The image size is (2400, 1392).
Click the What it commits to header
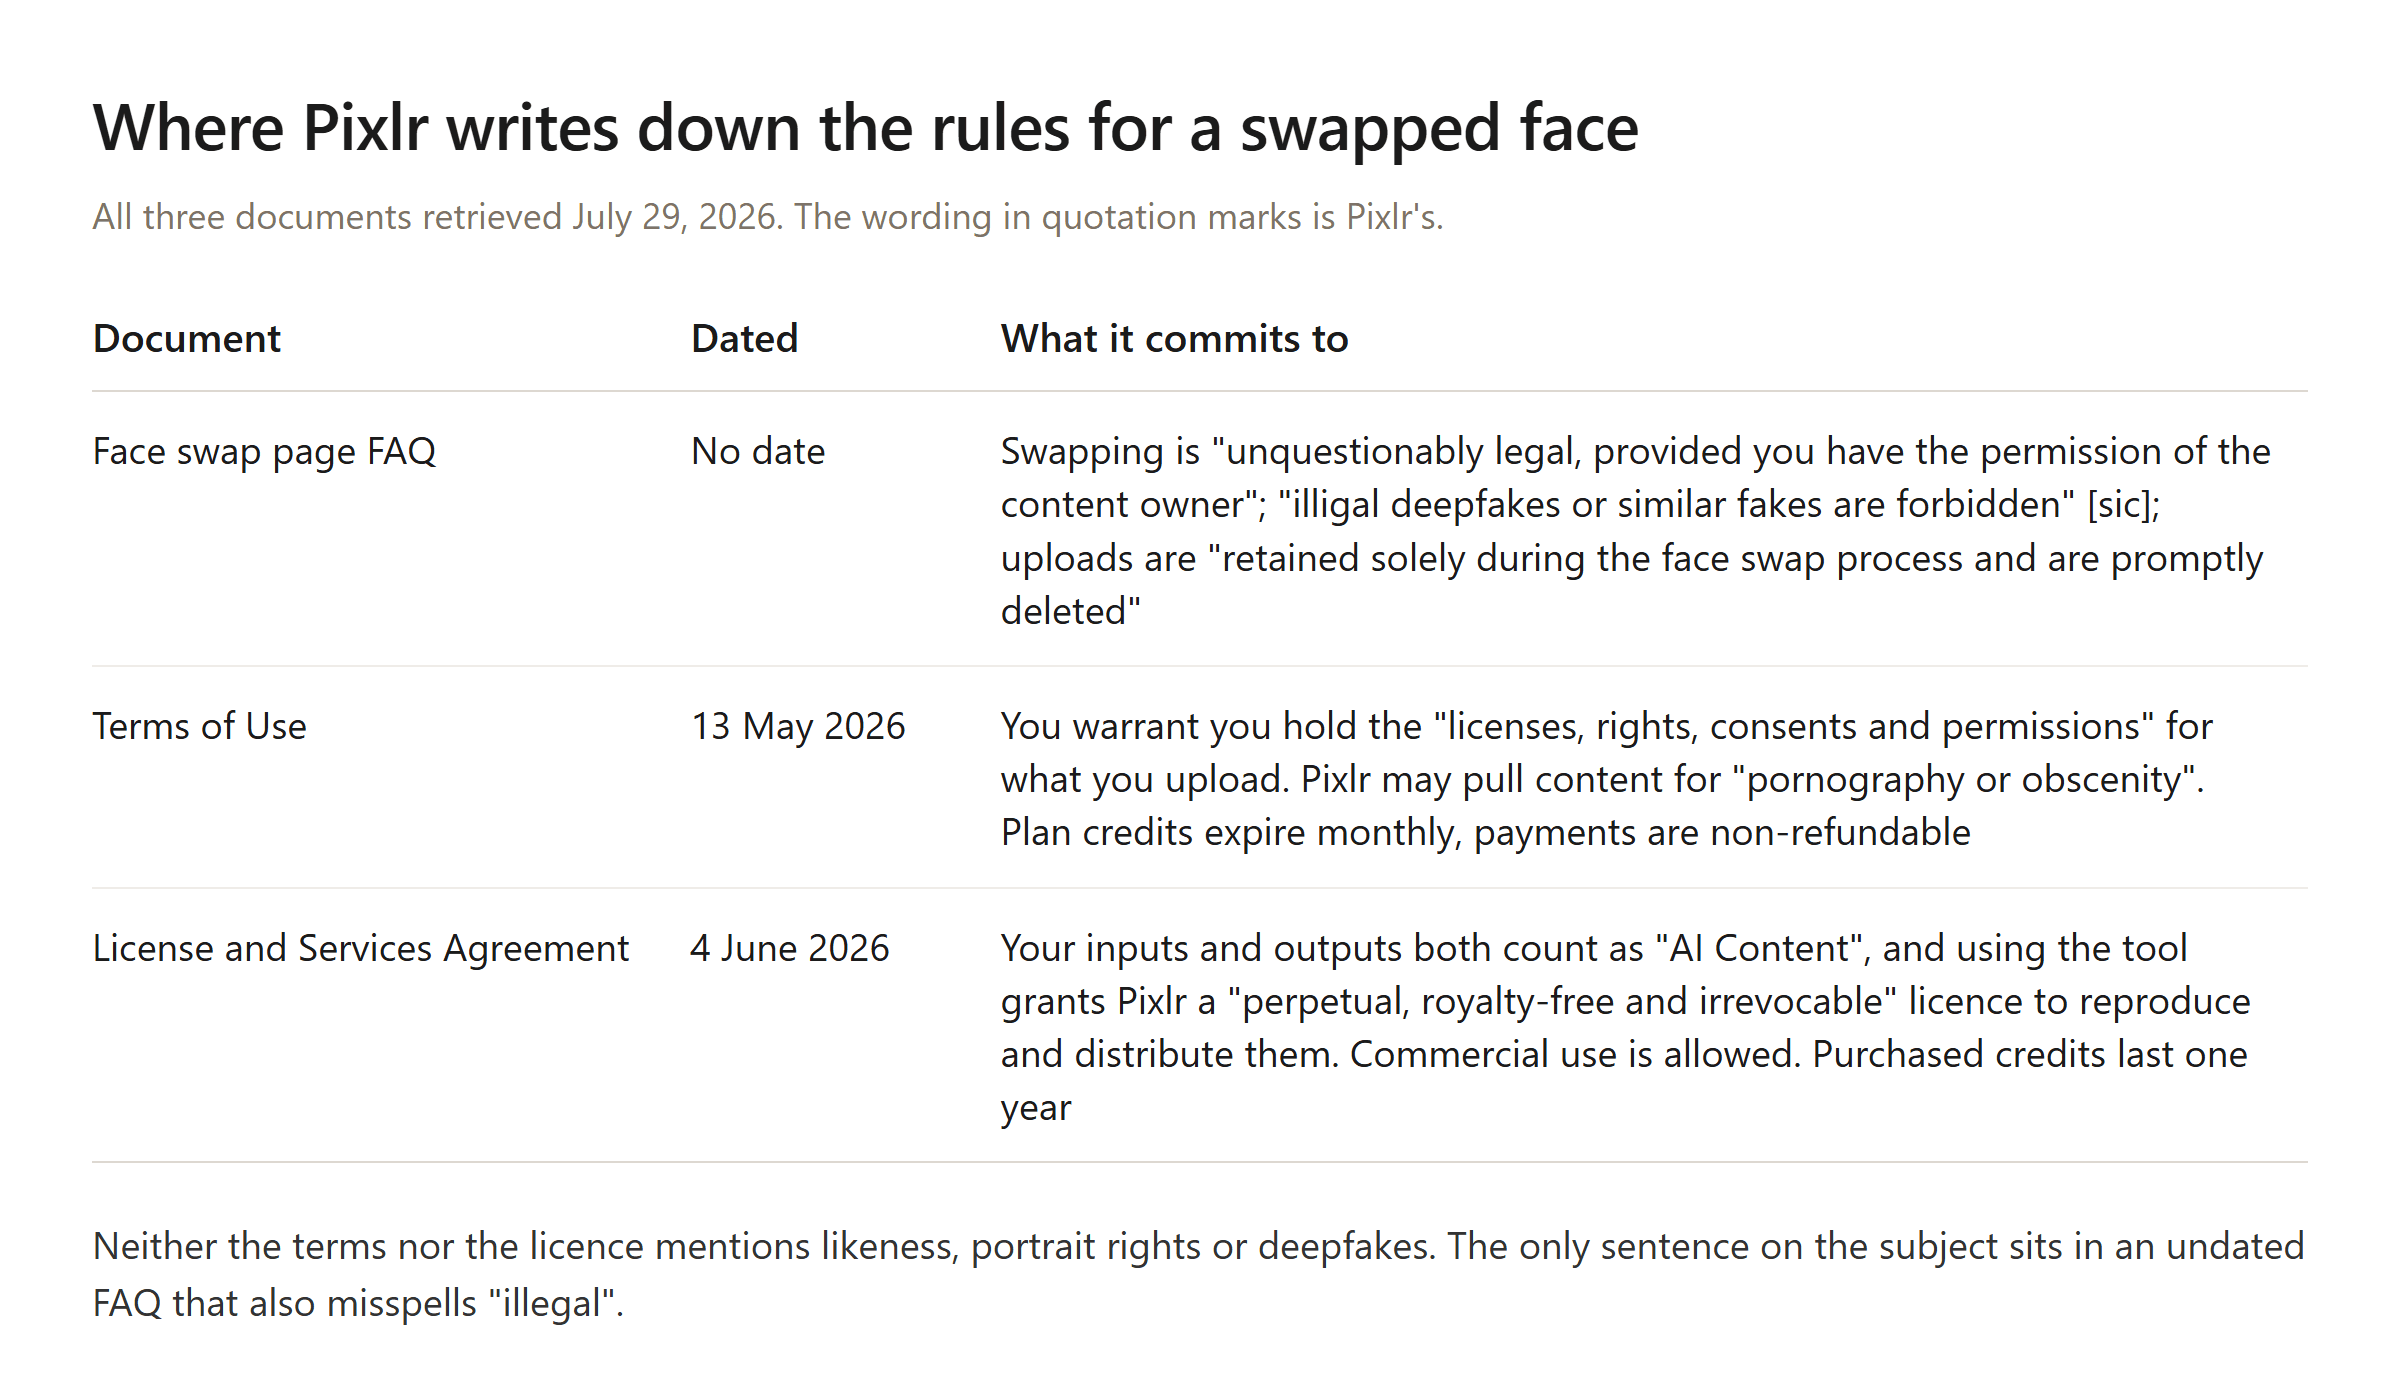[1174, 339]
